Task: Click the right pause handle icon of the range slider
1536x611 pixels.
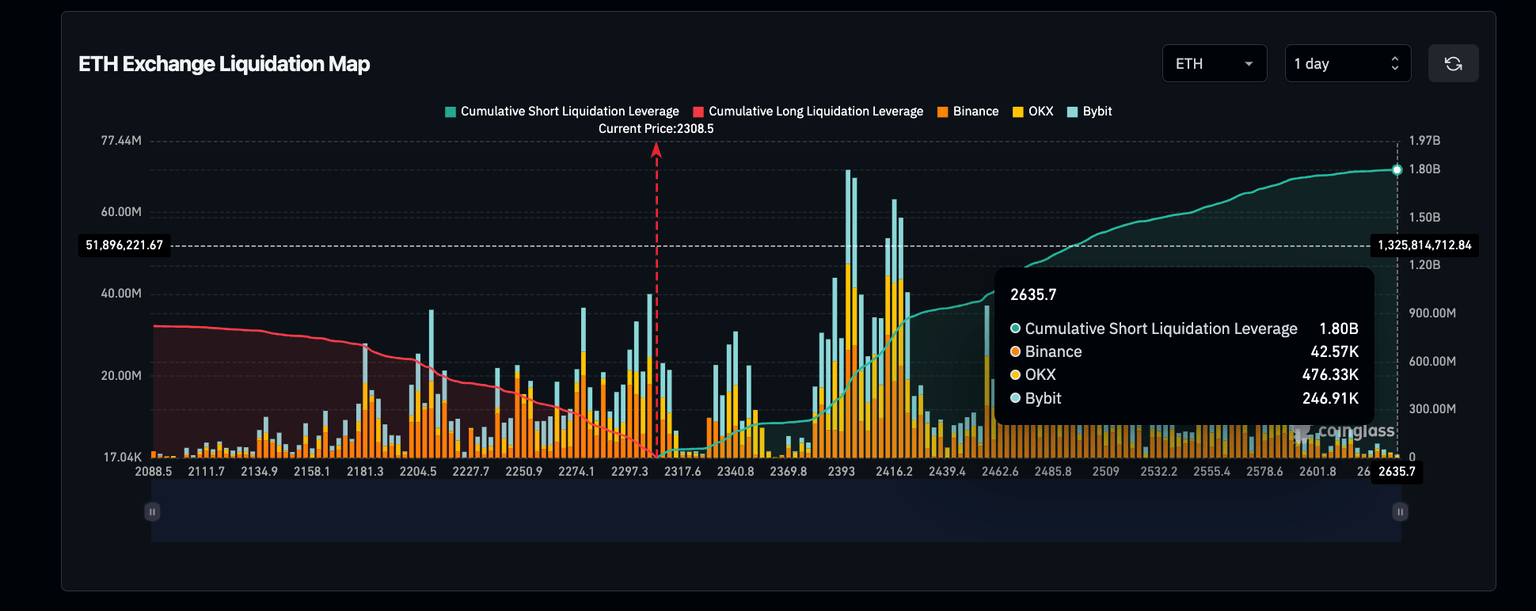Action: [x=1399, y=511]
